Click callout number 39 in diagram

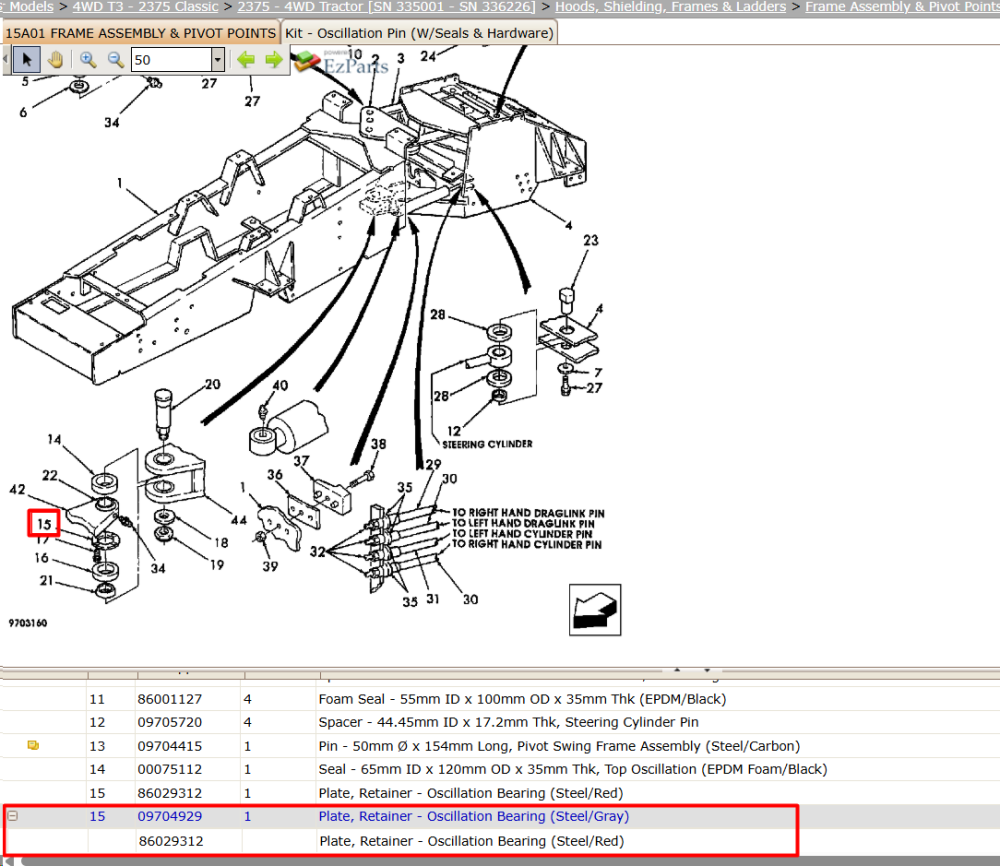pos(270,566)
